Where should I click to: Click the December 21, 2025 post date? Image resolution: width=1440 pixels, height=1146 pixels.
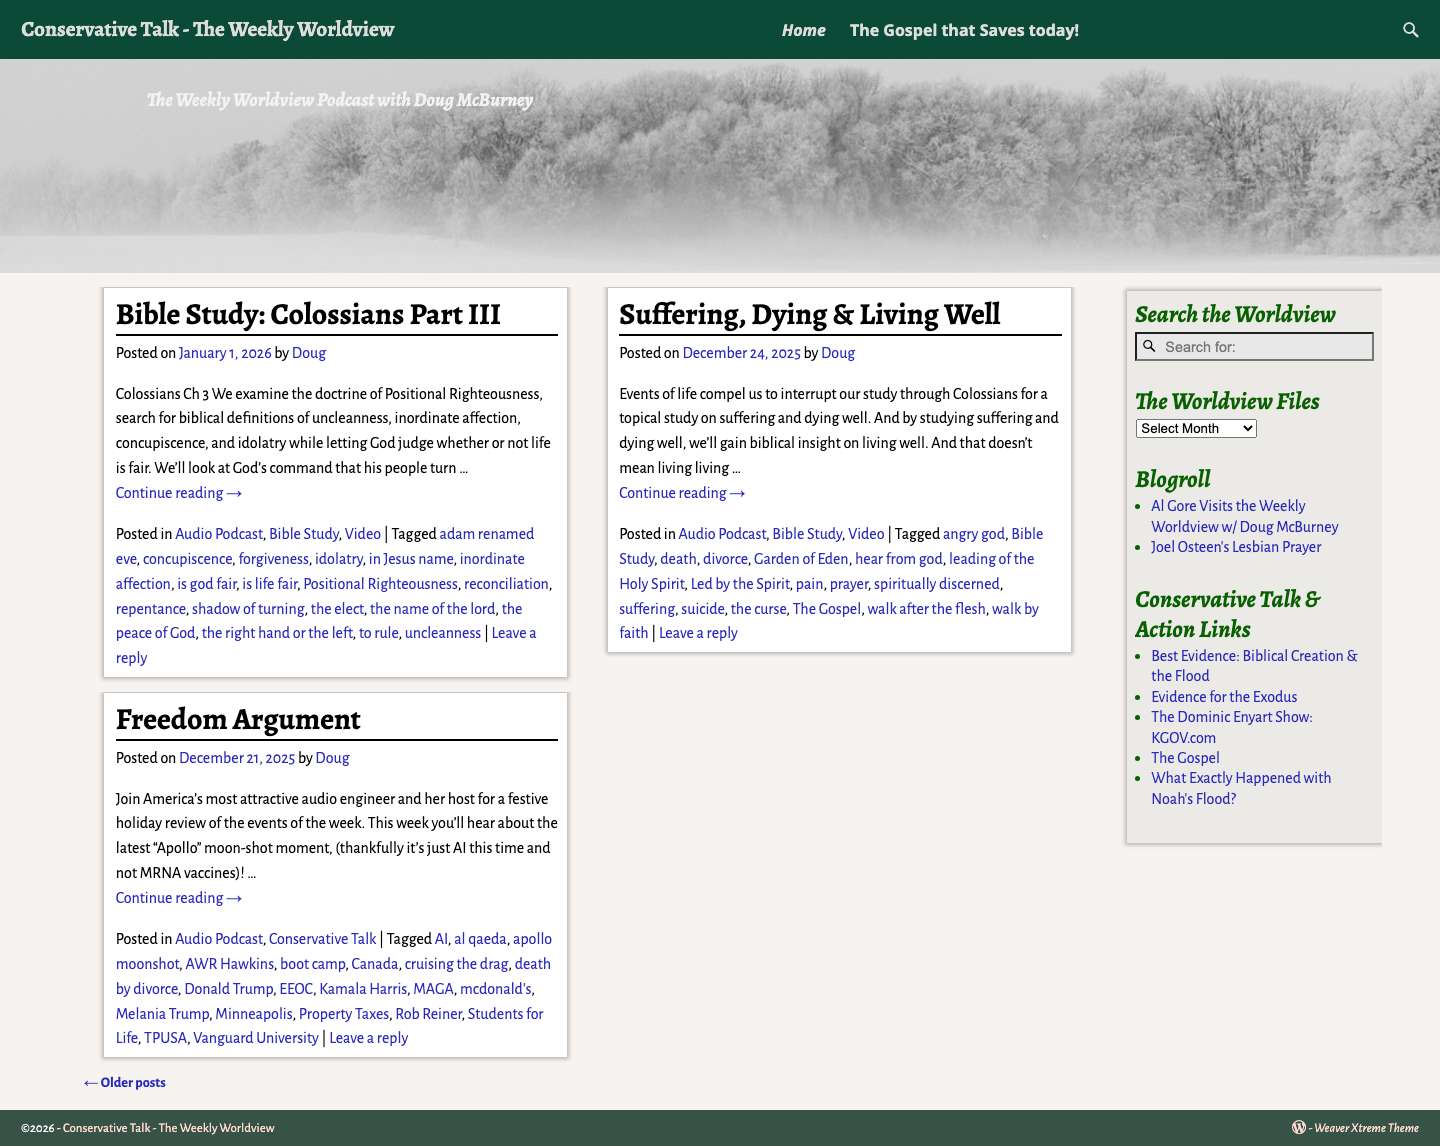pyautogui.click(x=237, y=758)
